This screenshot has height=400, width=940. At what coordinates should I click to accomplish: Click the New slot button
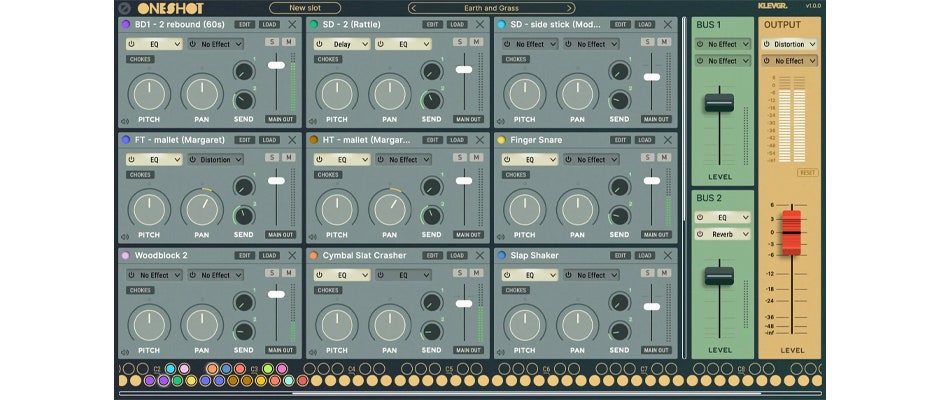click(304, 8)
